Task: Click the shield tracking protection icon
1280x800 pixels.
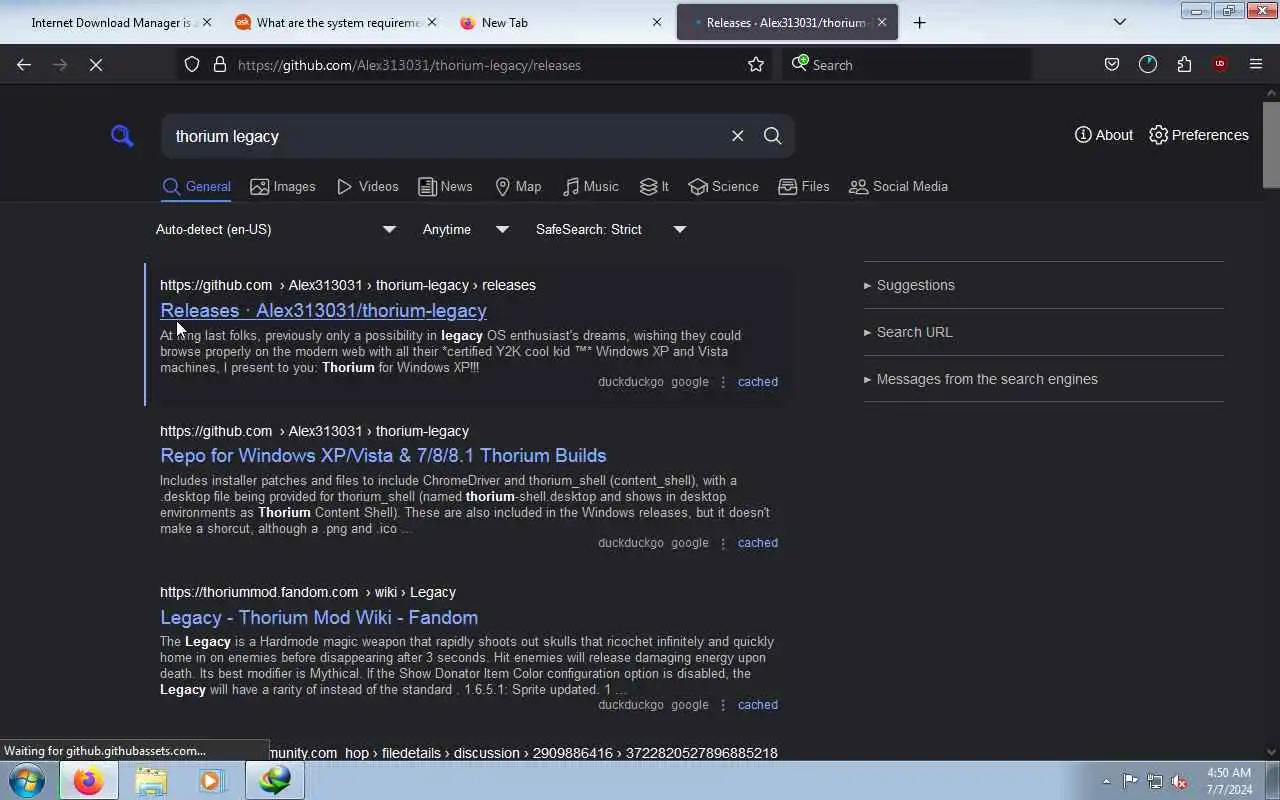Action: tap(192, 65)
